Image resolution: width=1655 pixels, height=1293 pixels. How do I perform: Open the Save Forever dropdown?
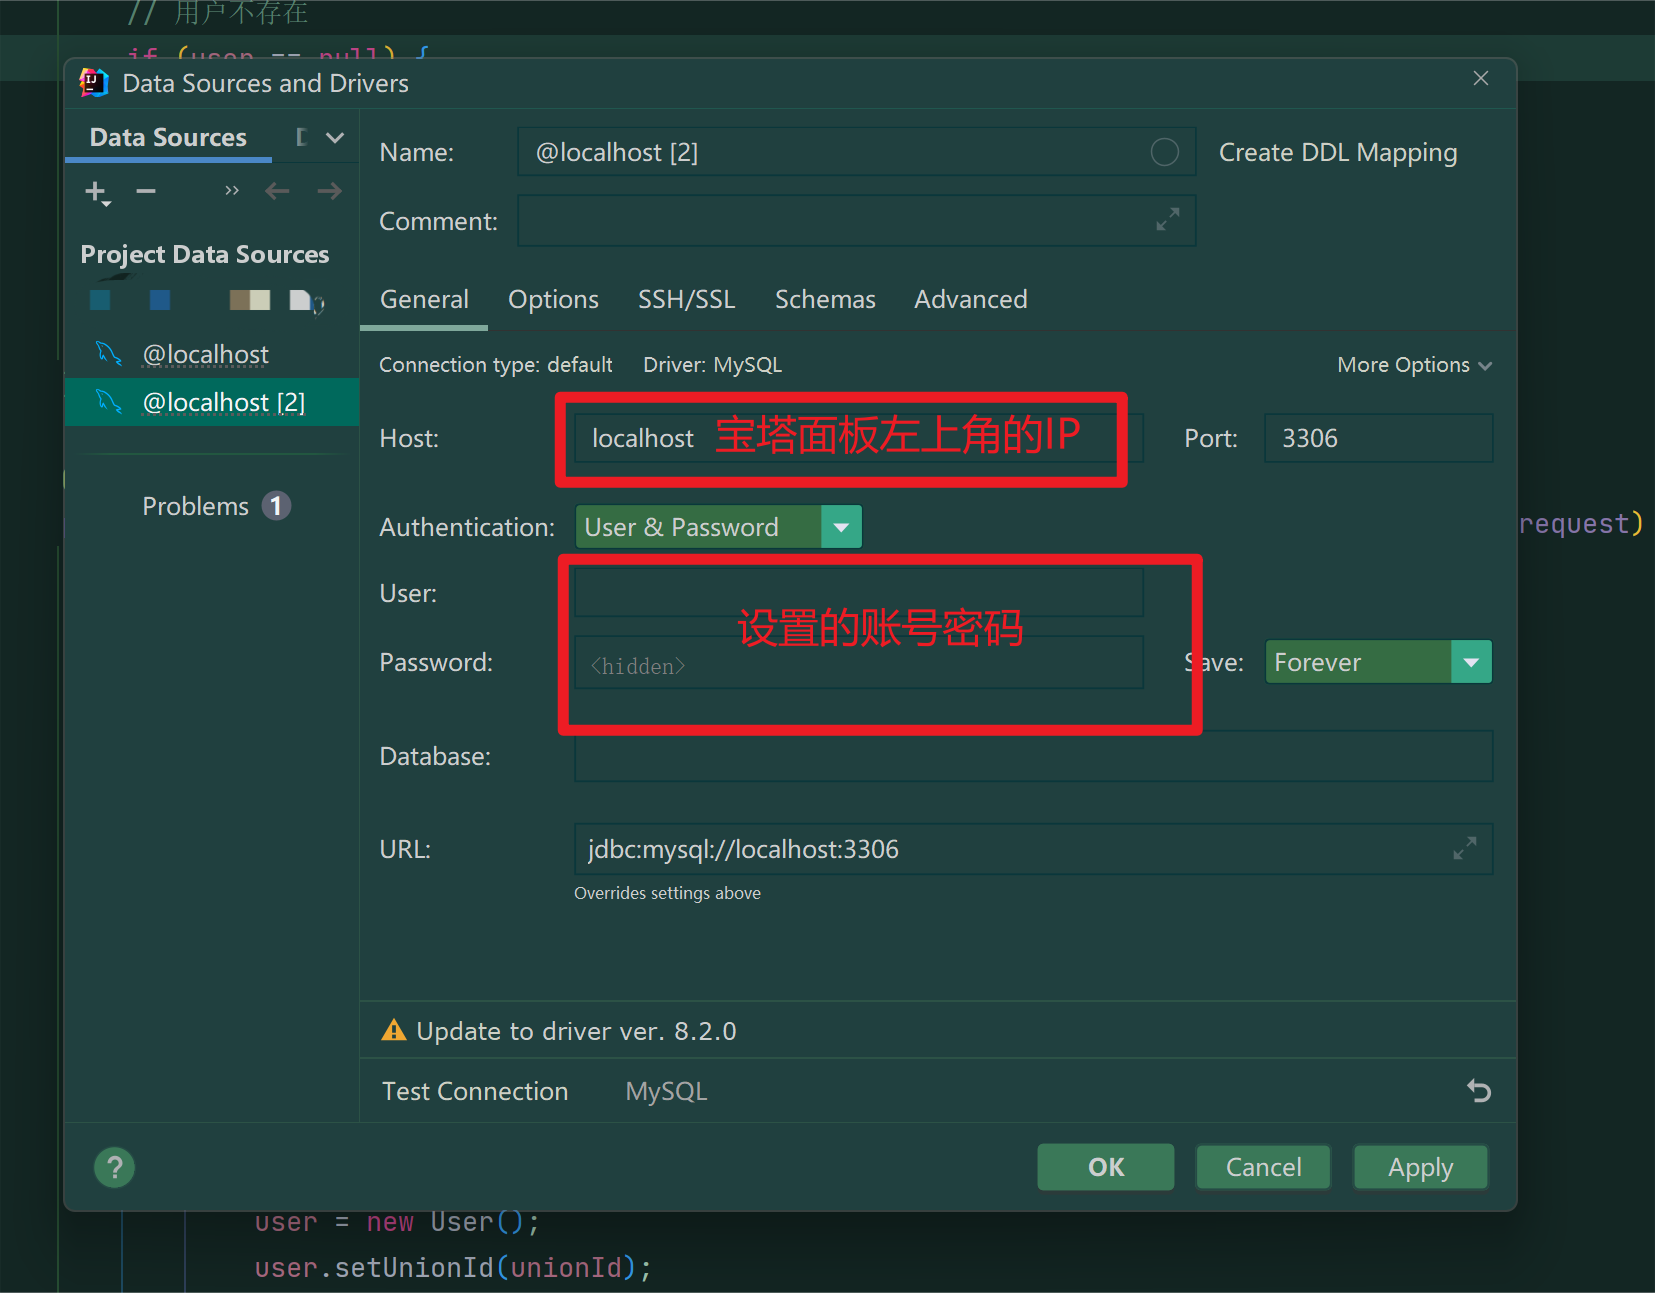[1378, 662]
